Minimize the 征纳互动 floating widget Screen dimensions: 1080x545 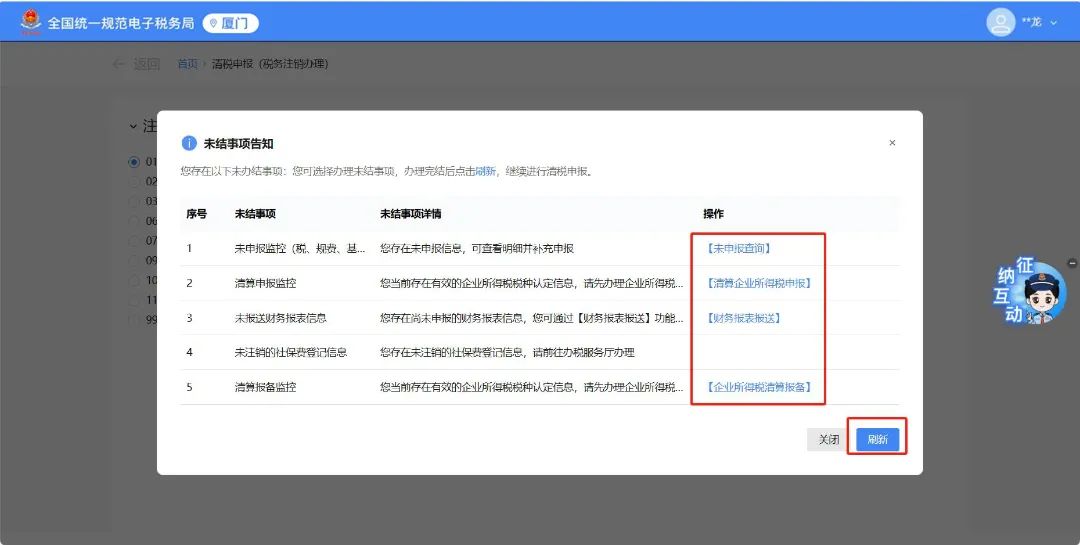1072,263
